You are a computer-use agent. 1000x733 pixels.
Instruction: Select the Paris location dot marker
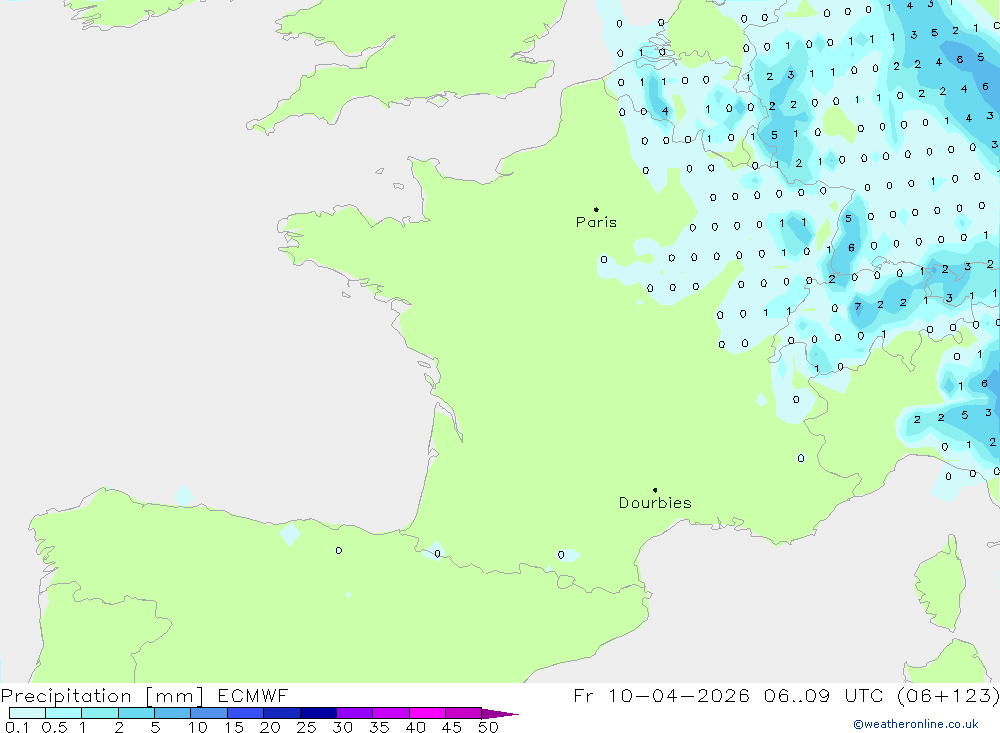(x=596, y=209)
